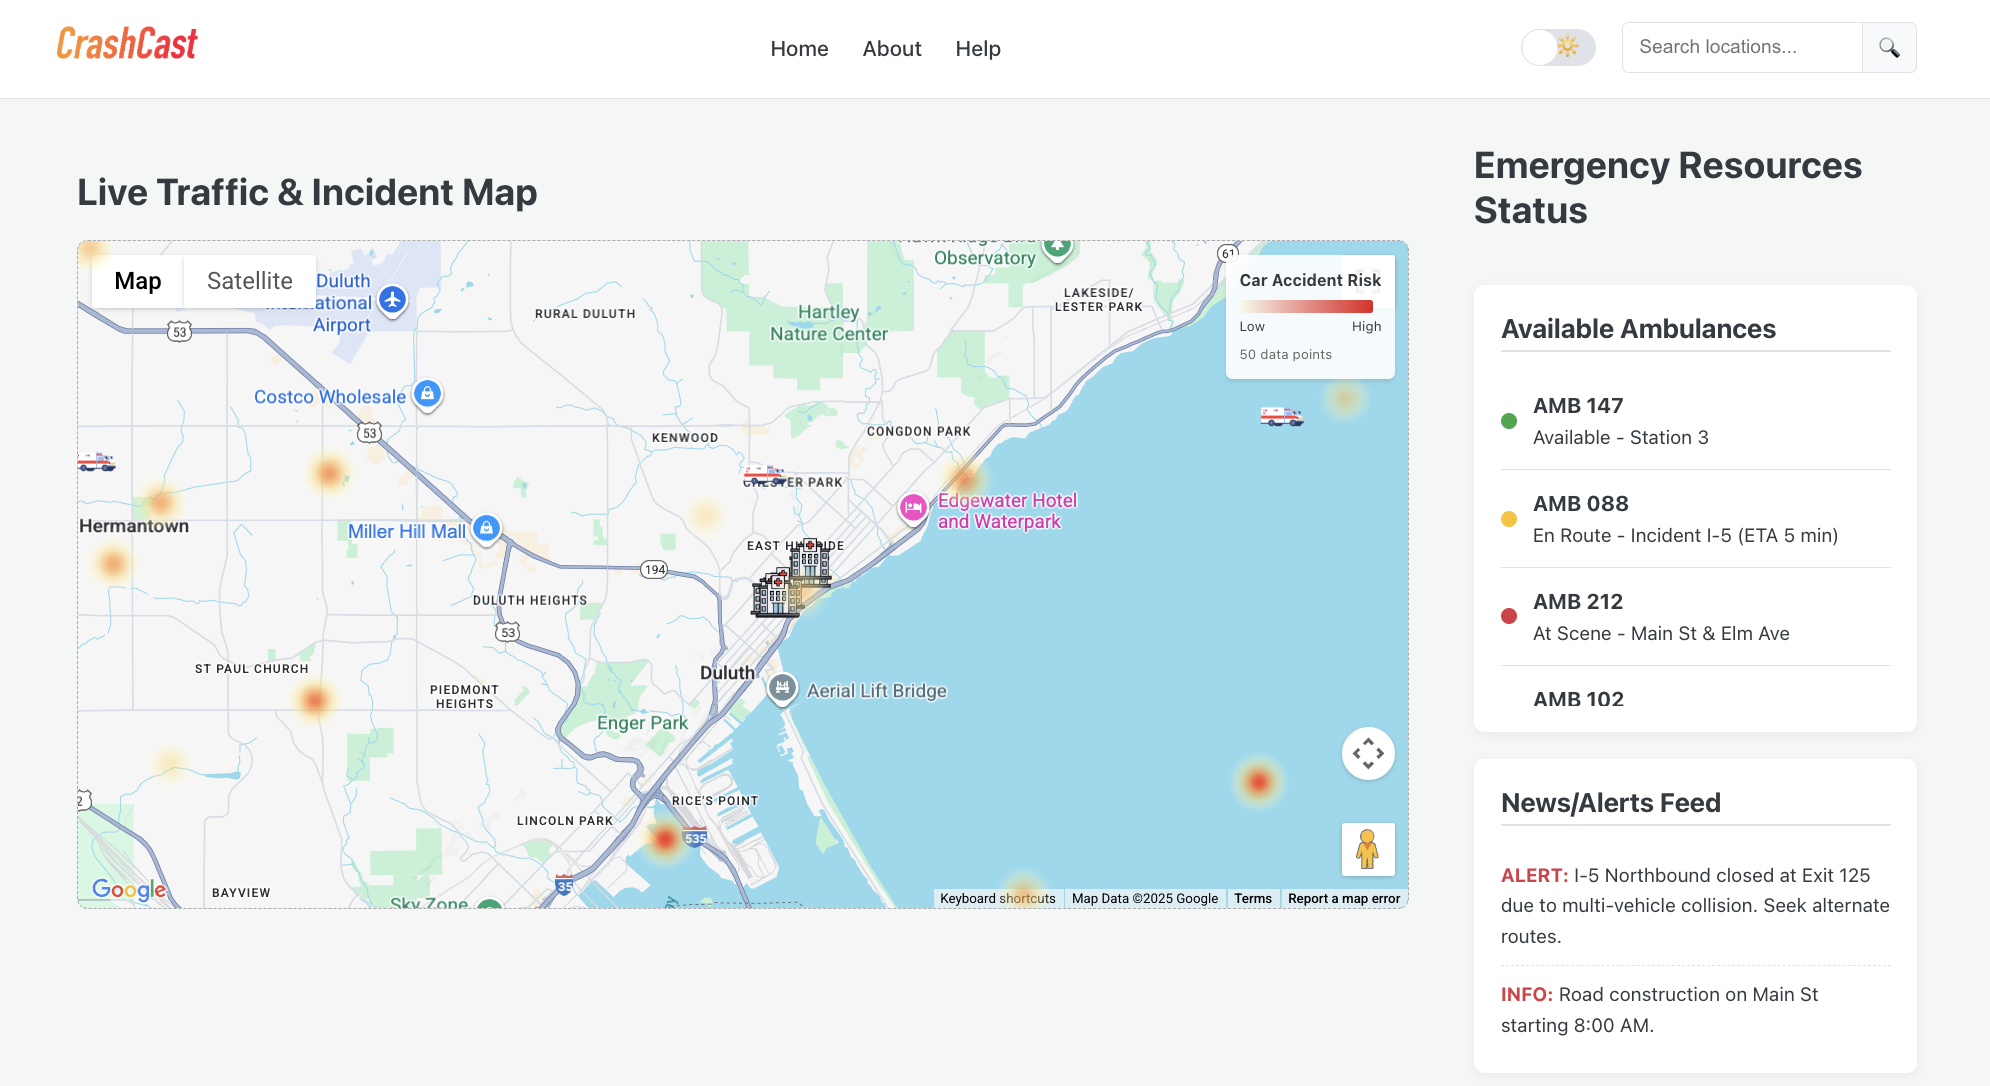1990x1086 pixels.
Task: Select the Costco Wholesale shopping marker
Action: 427,393
